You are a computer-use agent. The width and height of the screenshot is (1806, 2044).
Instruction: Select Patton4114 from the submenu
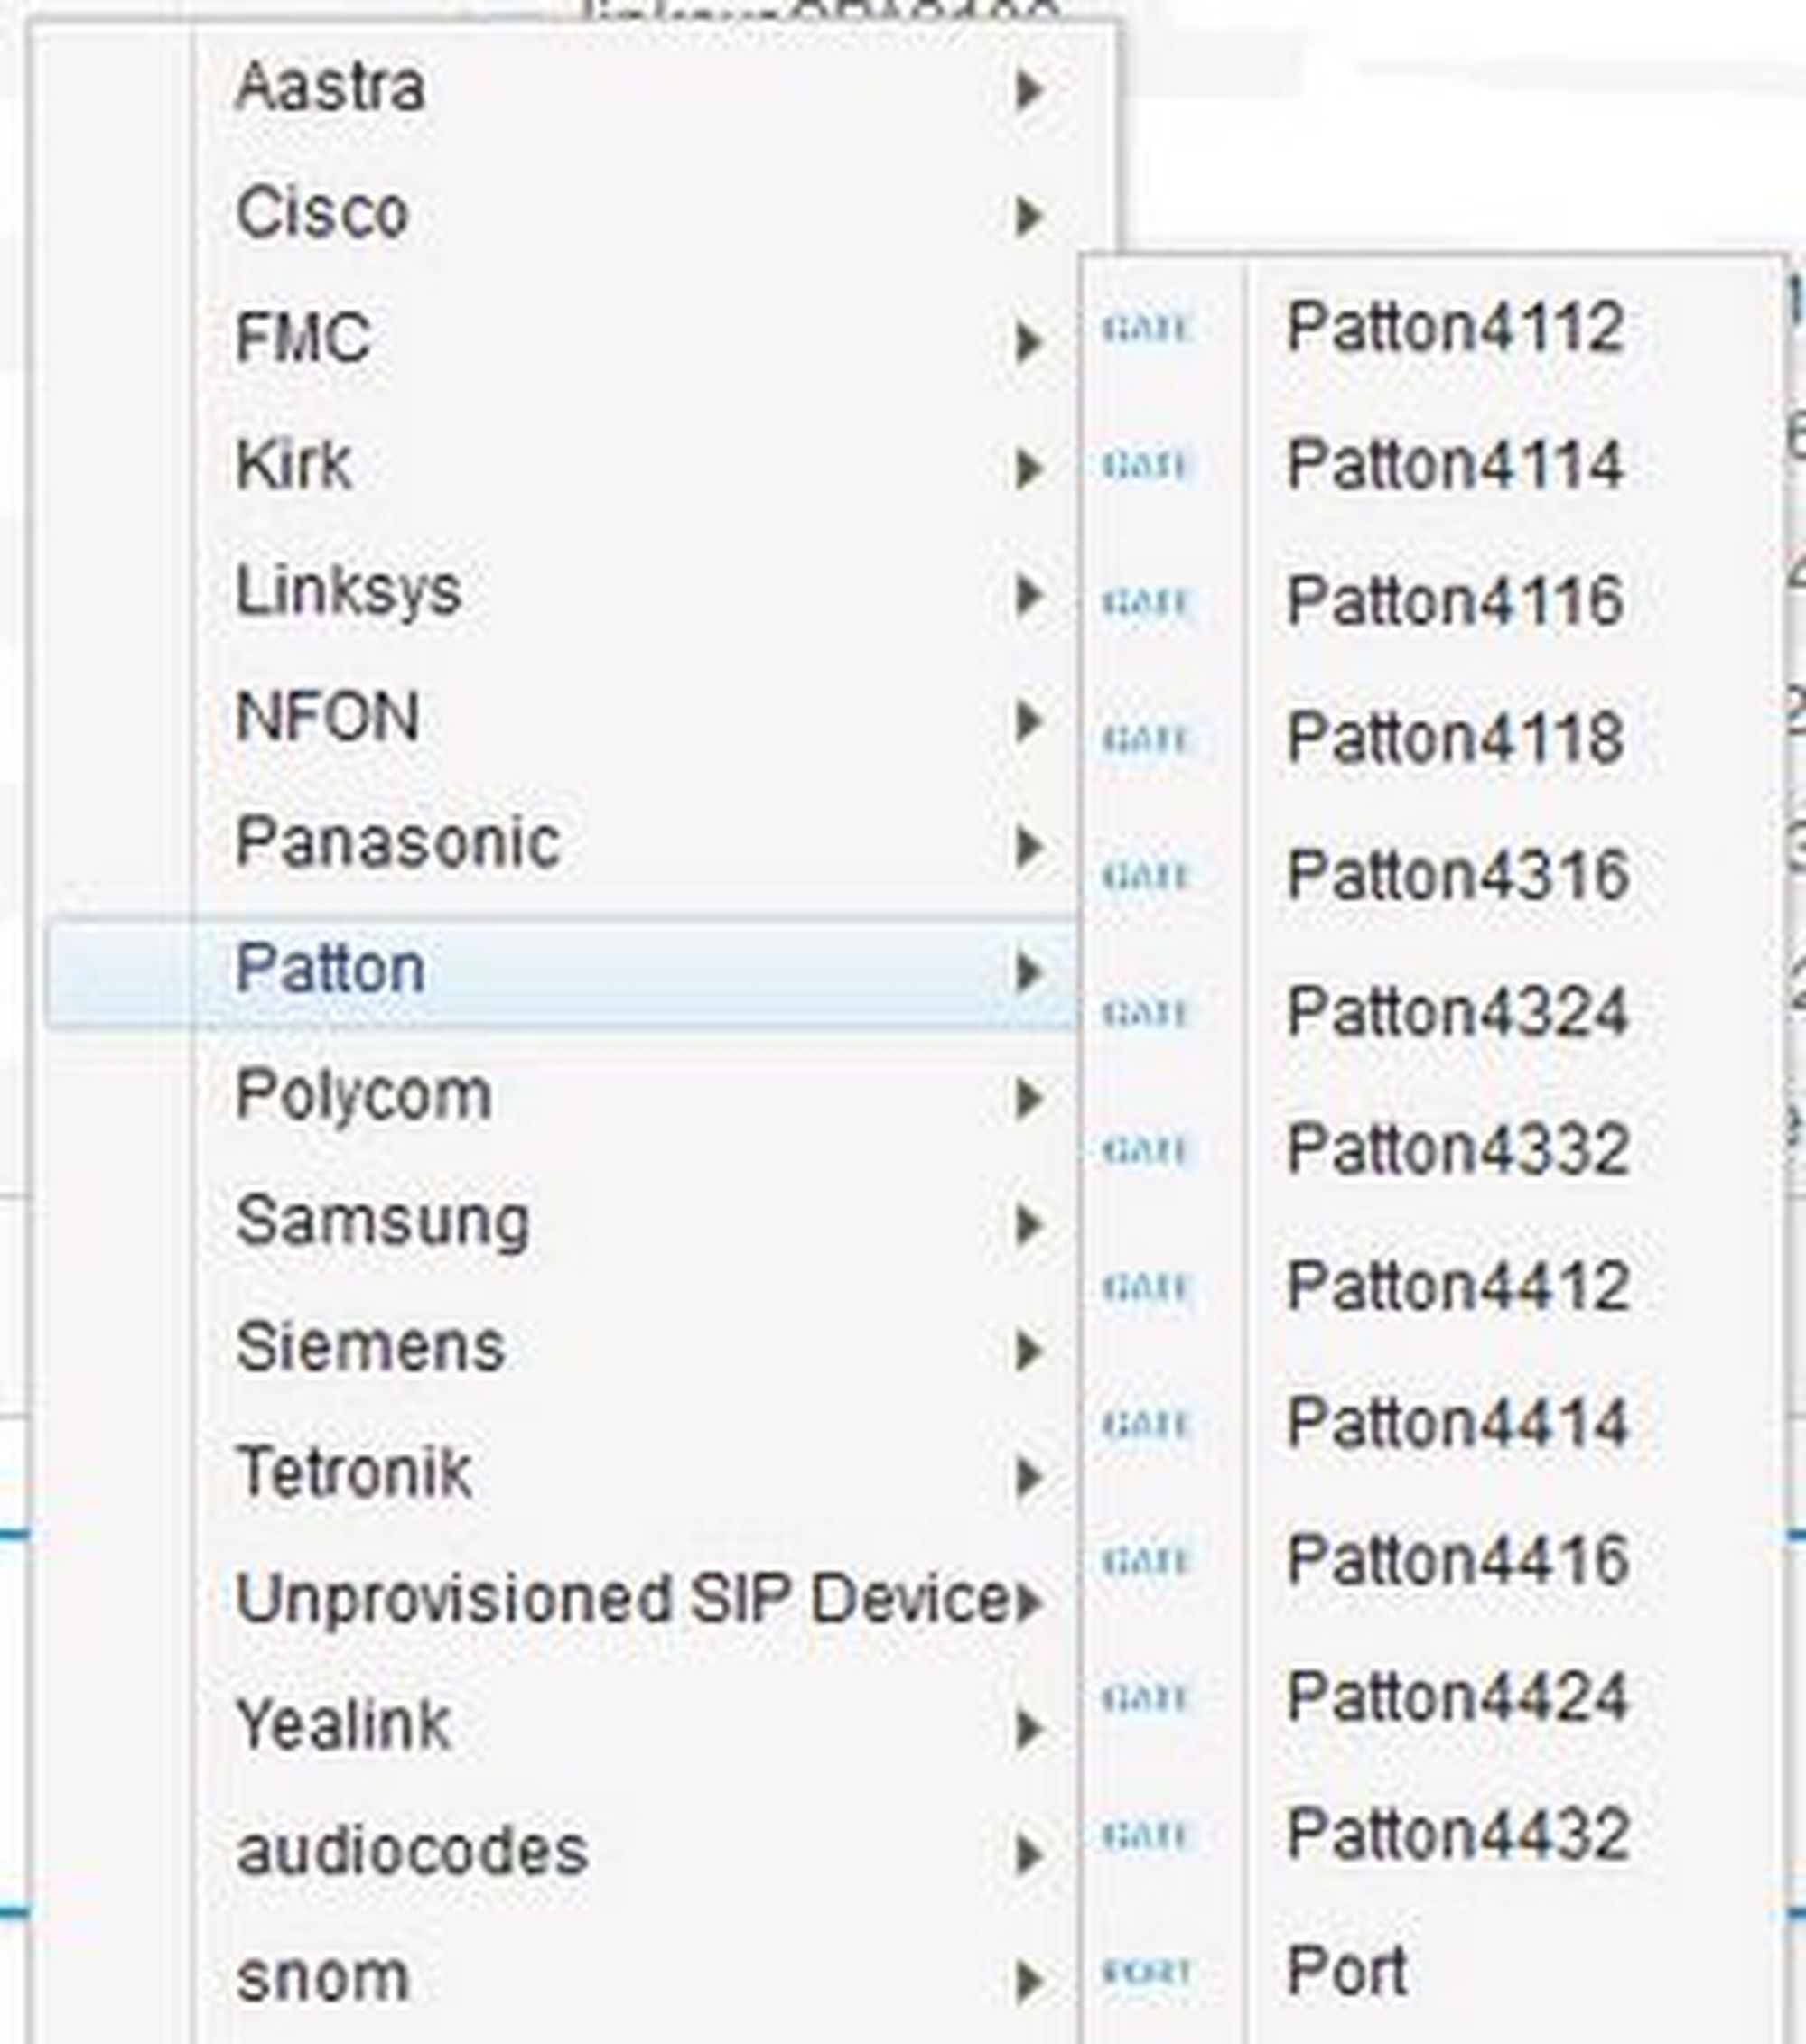pos(1454,466)
